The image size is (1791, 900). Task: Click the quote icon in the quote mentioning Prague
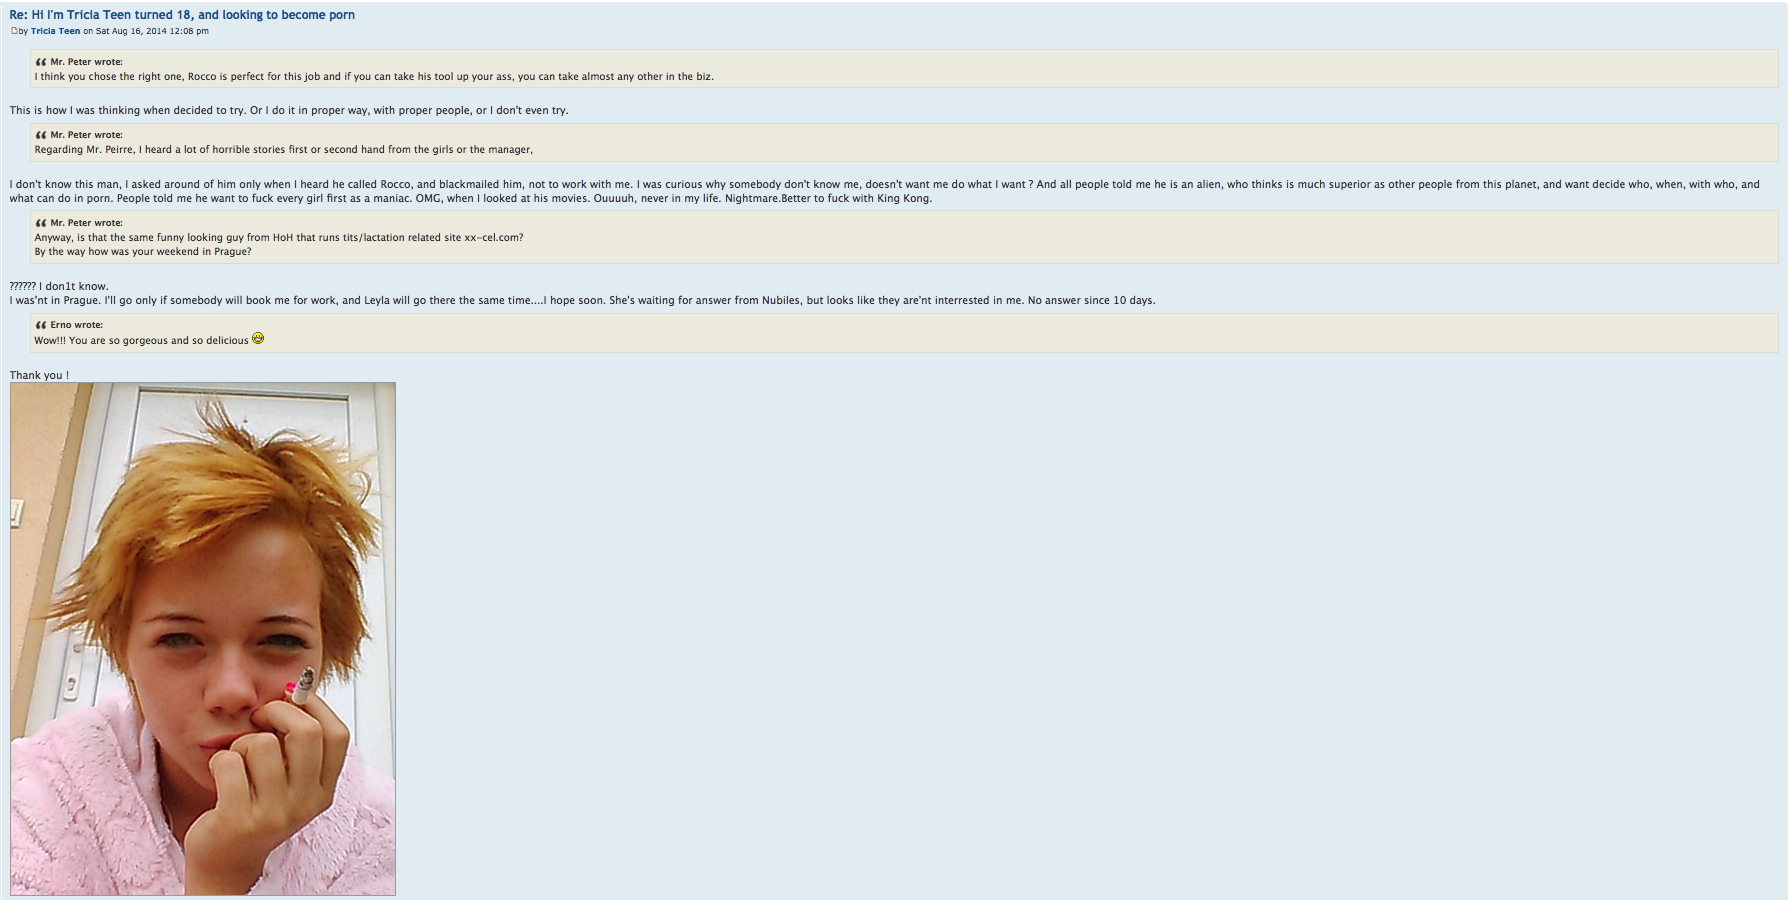coord(41,223)
